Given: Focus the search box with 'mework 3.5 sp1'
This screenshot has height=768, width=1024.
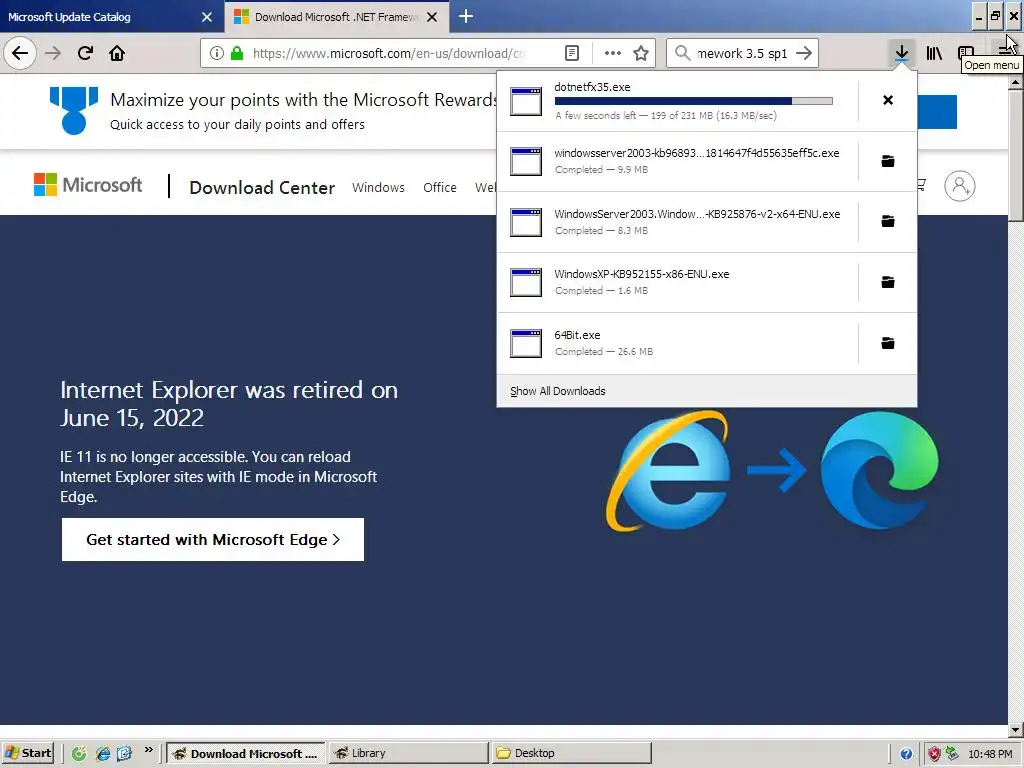Looking at the screenshot, I should pos(742,53).
